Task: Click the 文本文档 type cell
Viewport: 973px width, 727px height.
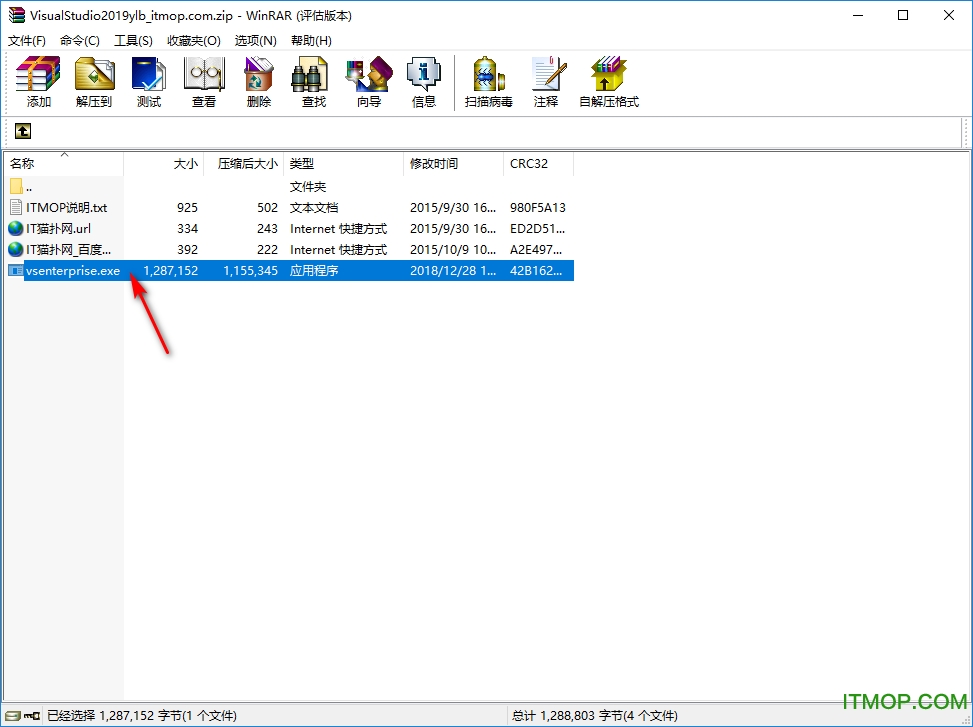Action: [314, 207]
